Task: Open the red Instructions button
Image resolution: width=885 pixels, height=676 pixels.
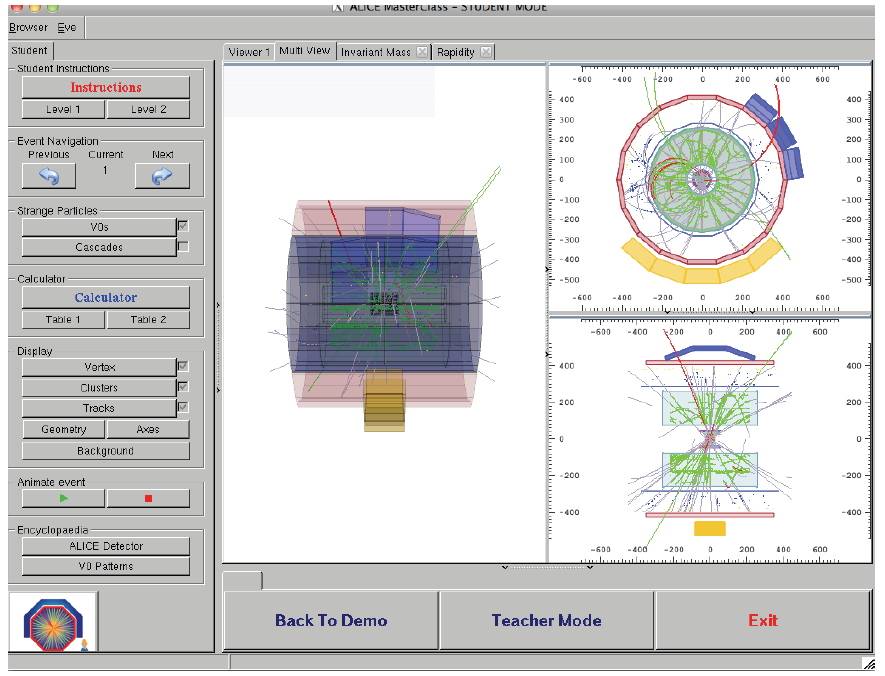Action: click(x=106, y=88)
